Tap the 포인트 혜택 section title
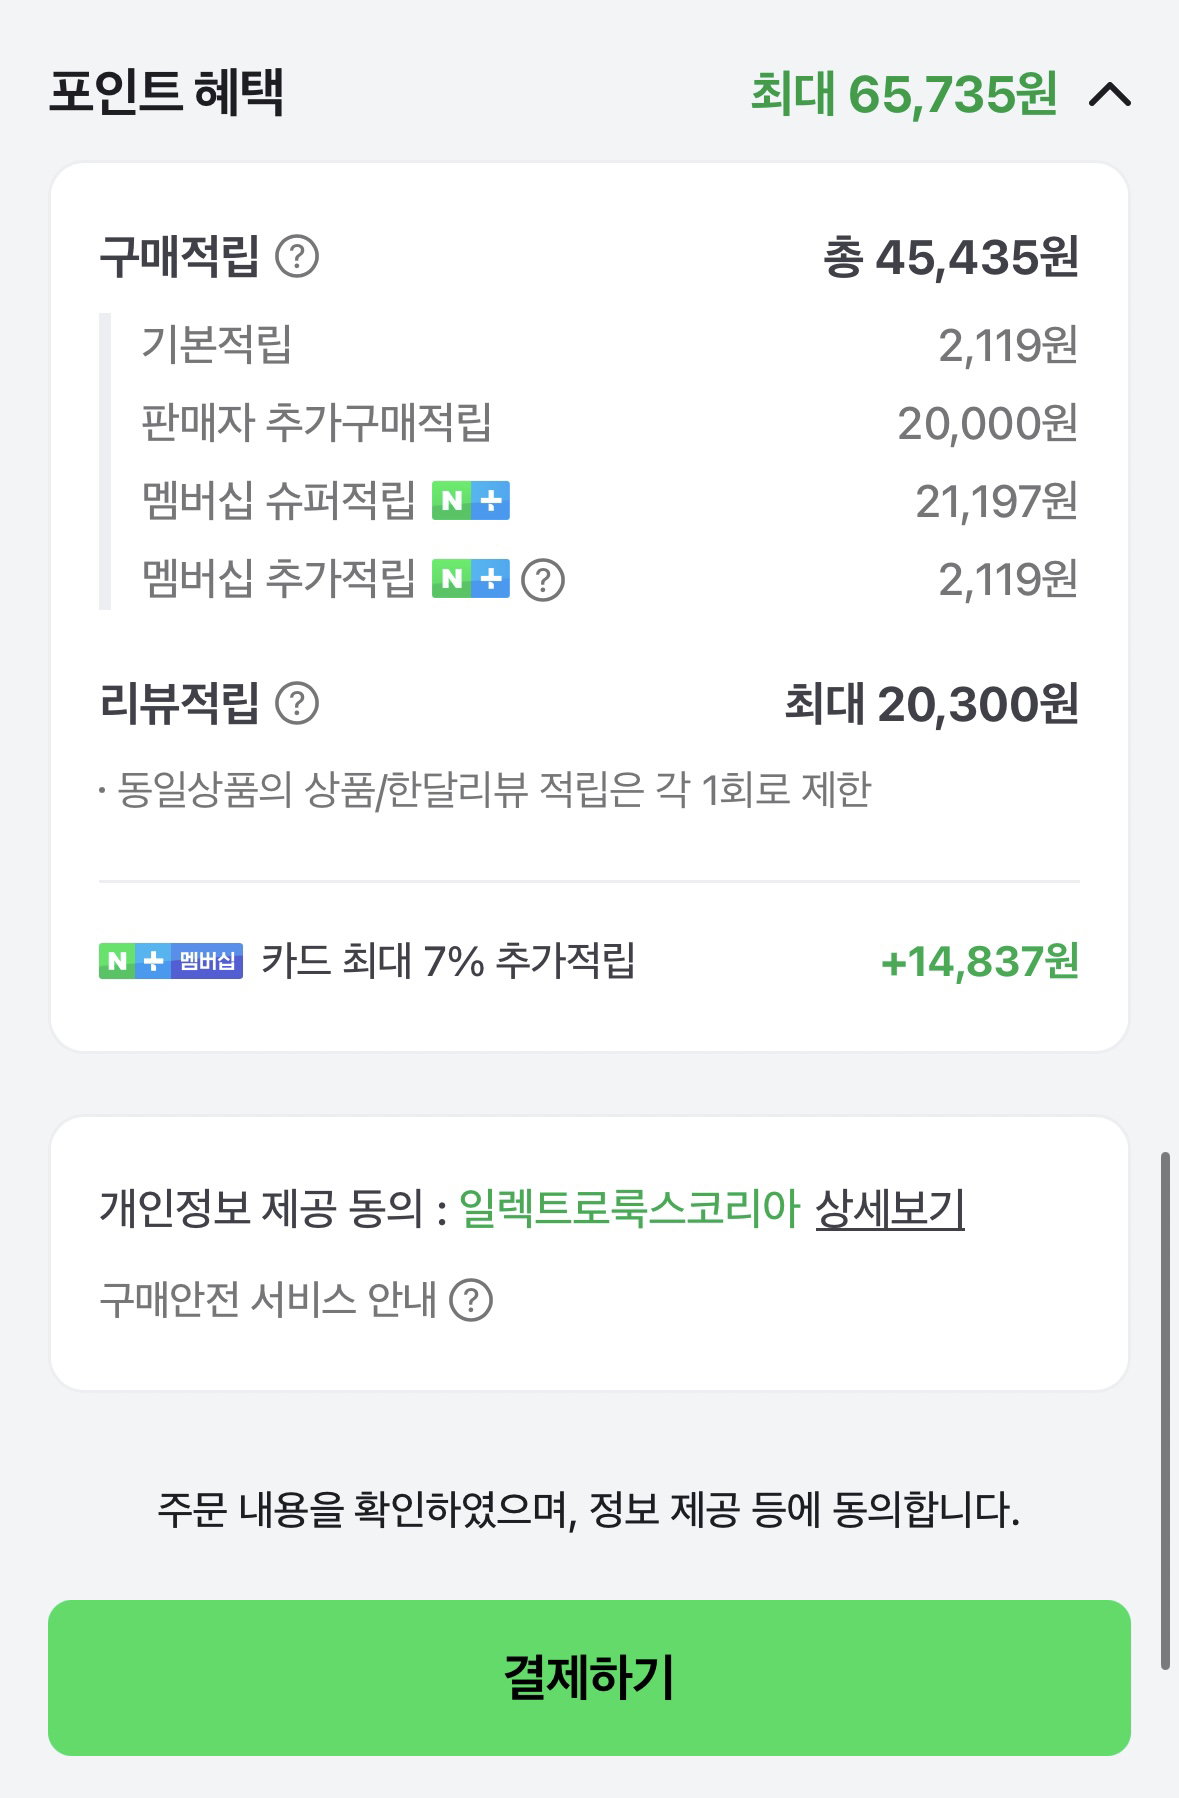Image resolution: width=1179 pixels, height=1798 pixels. (x=167, y=92)
